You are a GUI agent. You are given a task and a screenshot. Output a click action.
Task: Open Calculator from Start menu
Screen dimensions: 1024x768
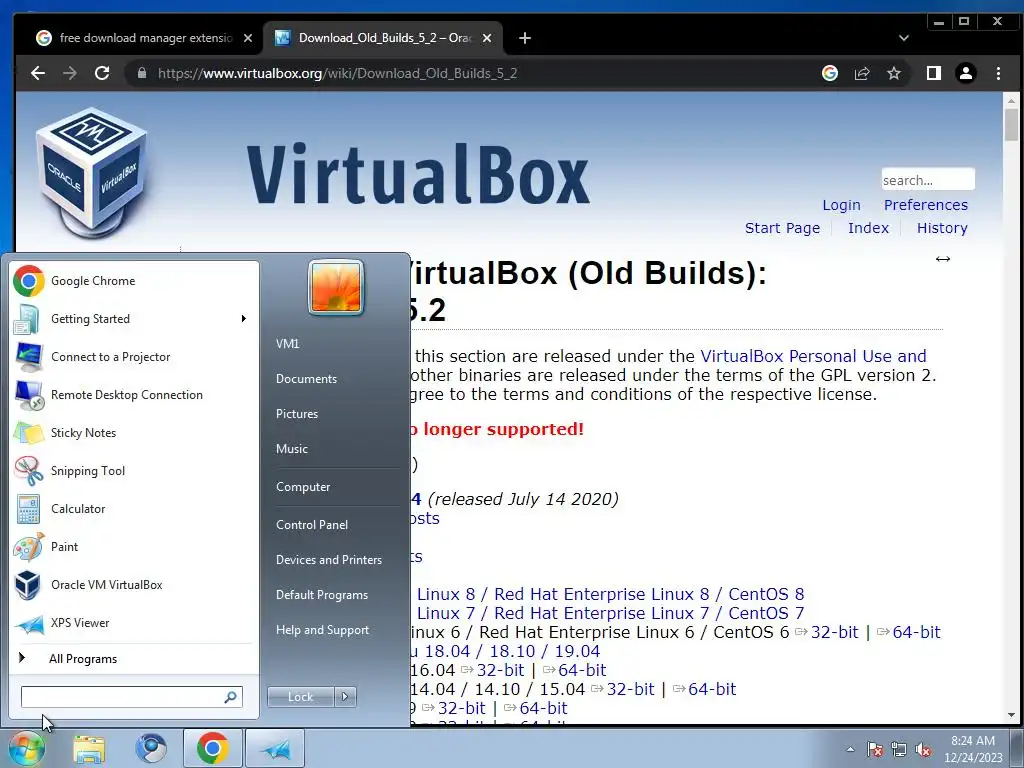(x=134, y=509)
